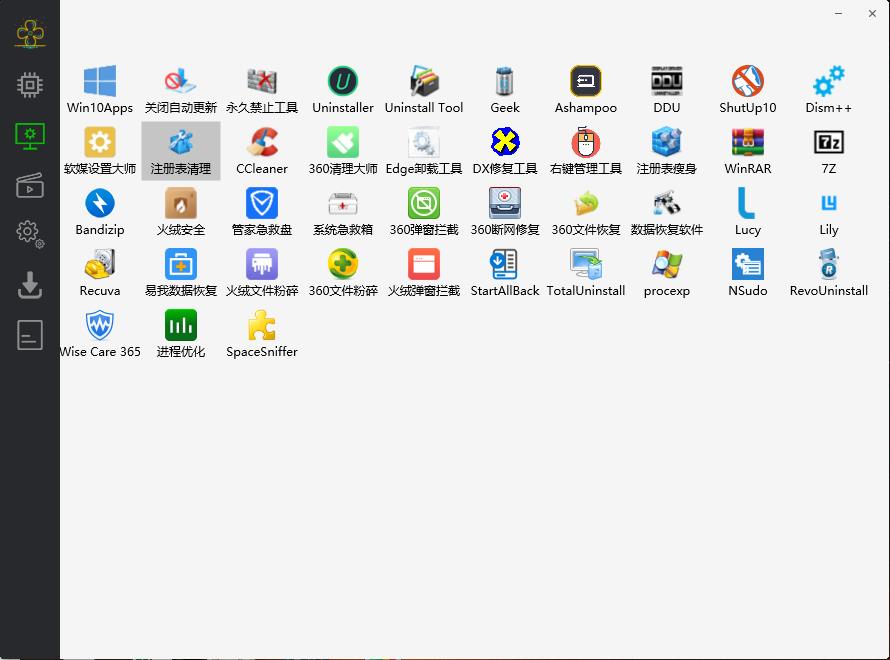
Task: Select the green monitor sidebar tab
Action: pos(30,135)
